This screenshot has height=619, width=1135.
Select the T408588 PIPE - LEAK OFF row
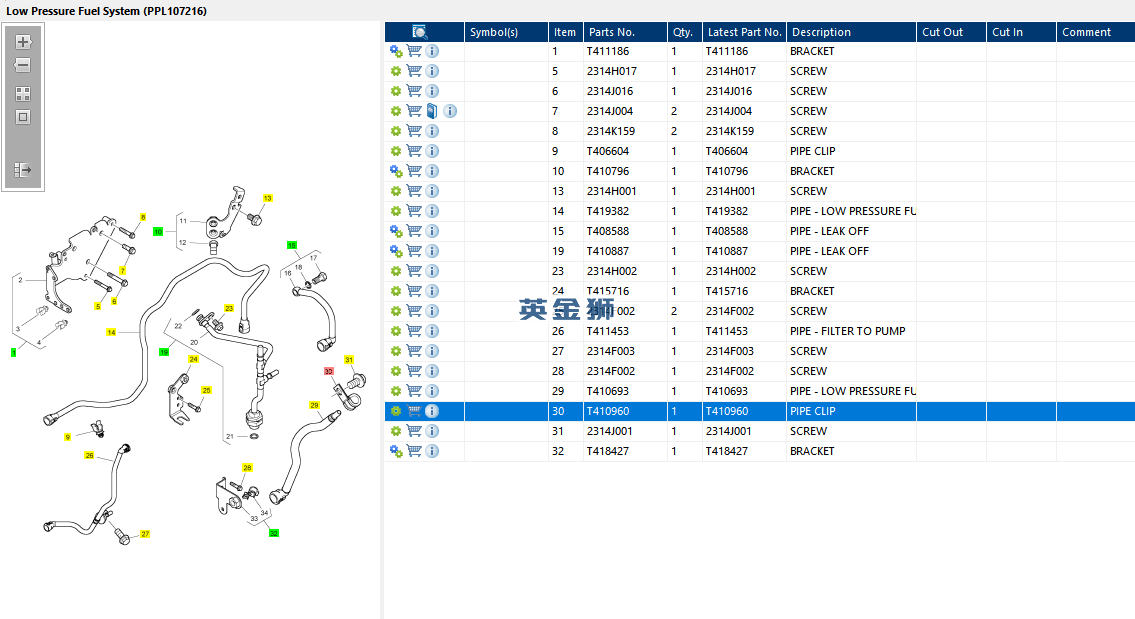pyautogui.click(x=759, y=232)
